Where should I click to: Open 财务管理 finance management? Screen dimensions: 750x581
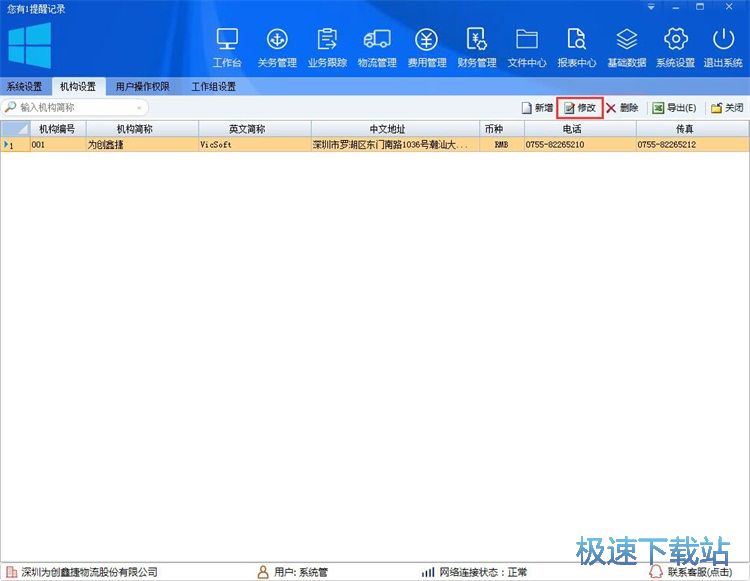(477, 47)
